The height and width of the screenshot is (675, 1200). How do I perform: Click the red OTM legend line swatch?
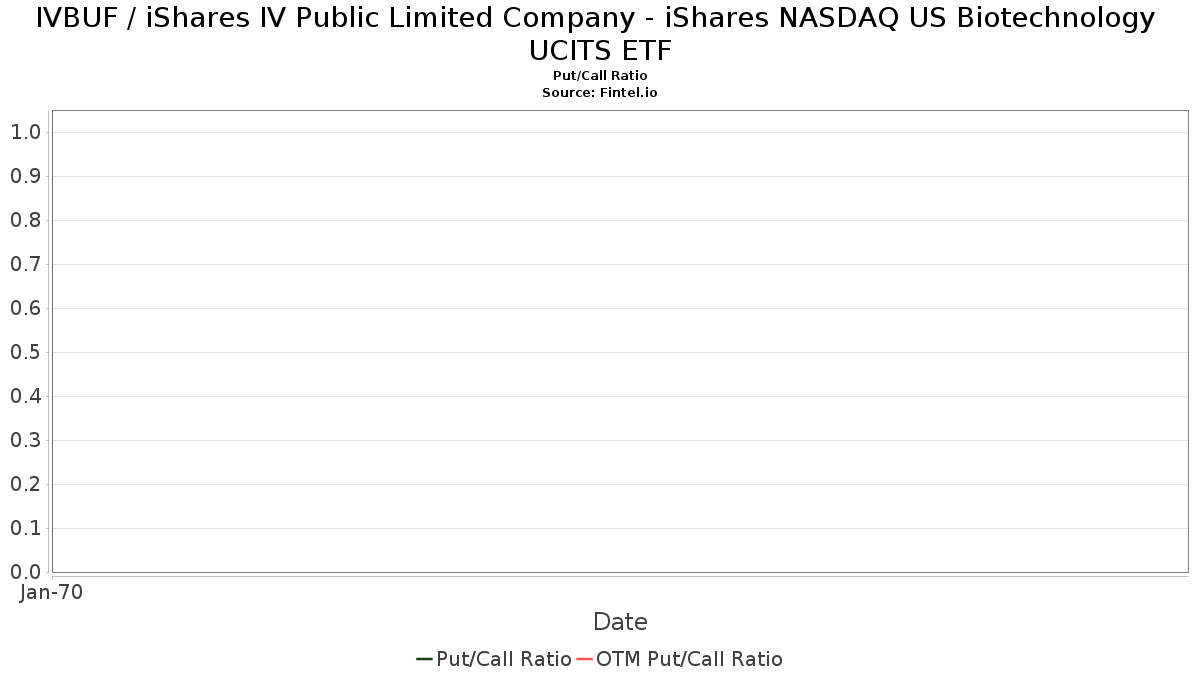tap(584, 659)
